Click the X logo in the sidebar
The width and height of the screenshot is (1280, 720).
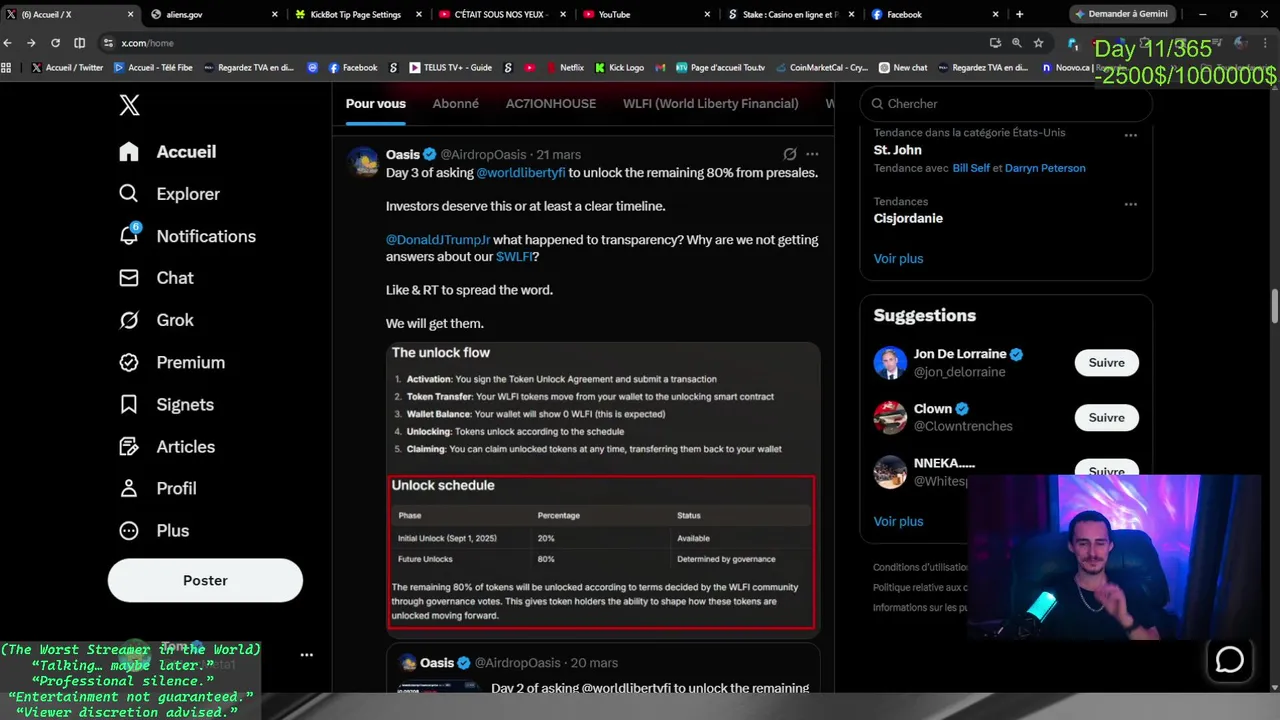[x=129, y=105]
